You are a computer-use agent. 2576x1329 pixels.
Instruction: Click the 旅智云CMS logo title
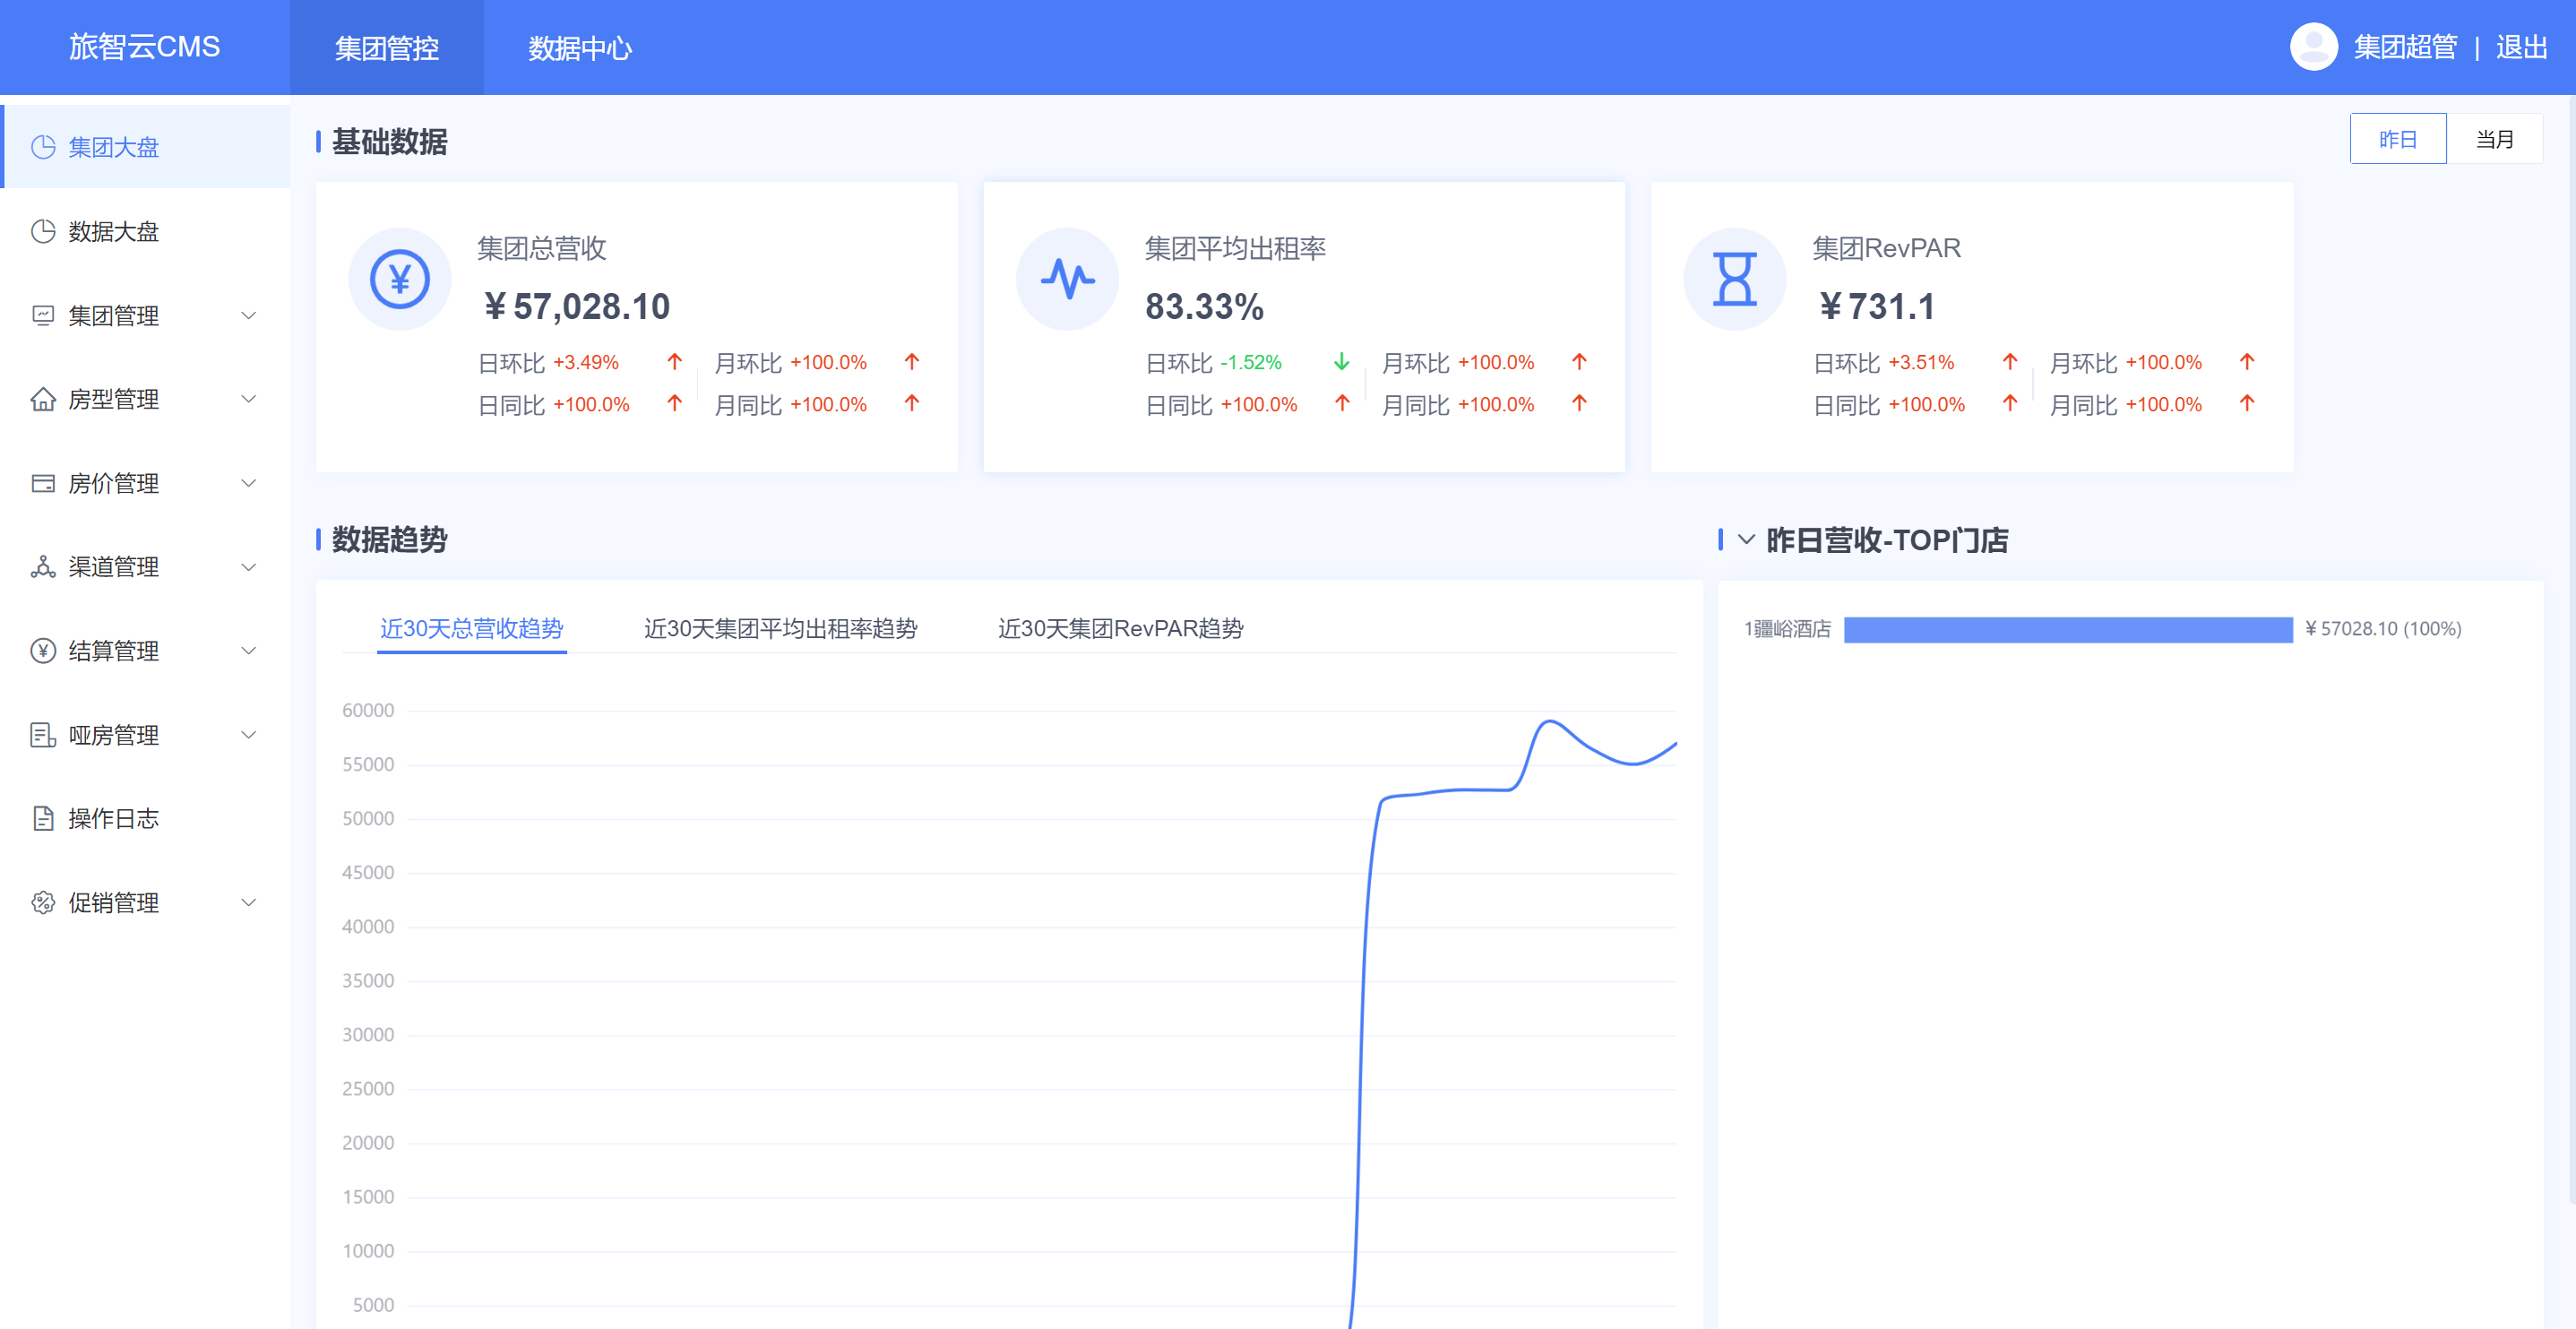(x=144, y=47)
